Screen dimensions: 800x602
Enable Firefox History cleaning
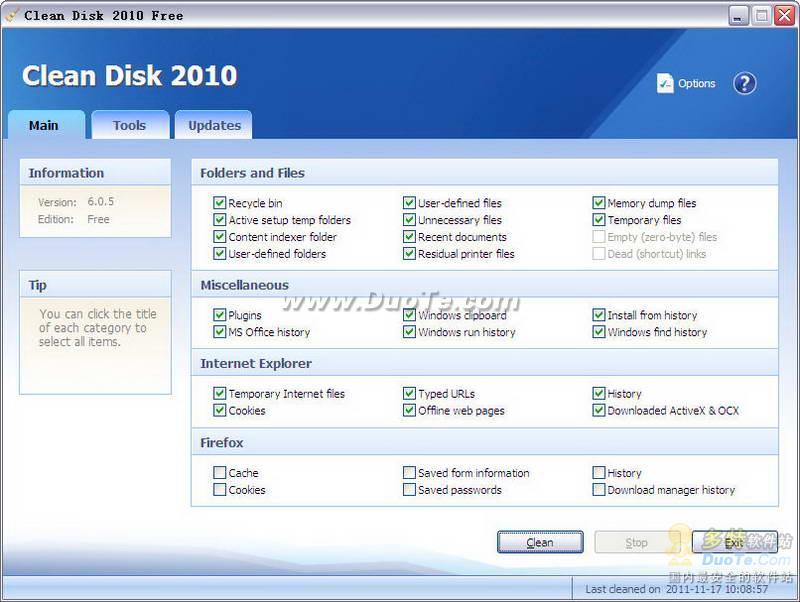click(x=598, y=473)
